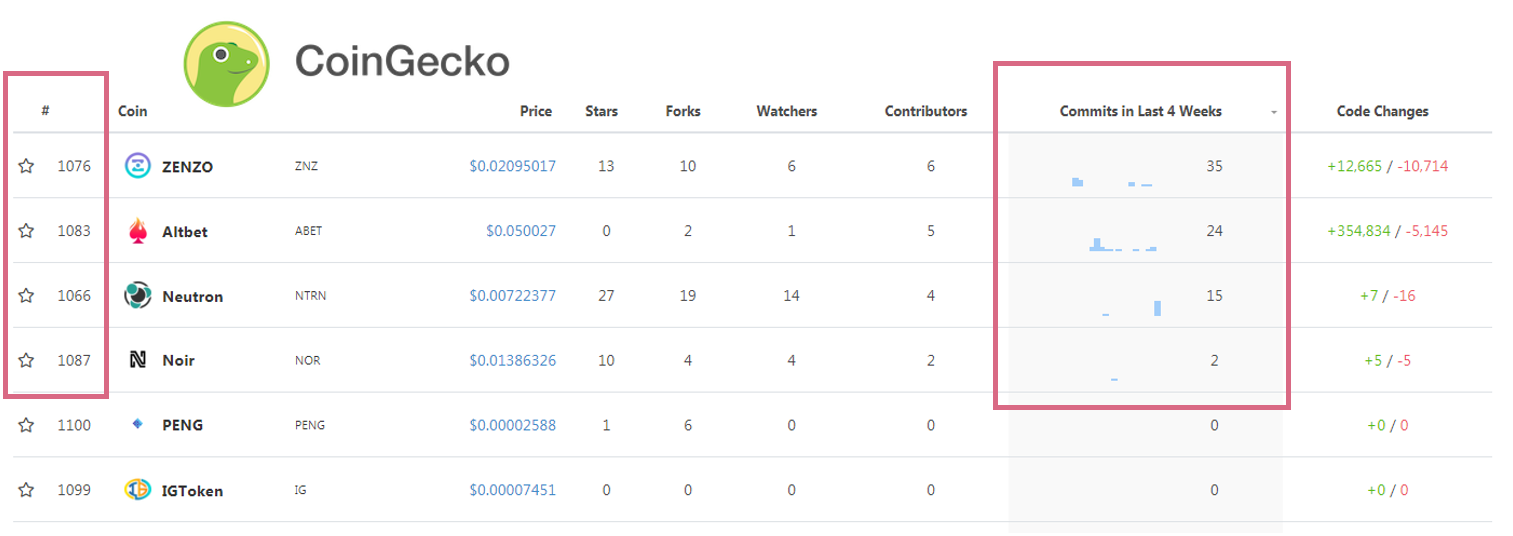Click the Noir N logo icon
Image resolution: width=1513 pixels, height=536 pixels.
click(x=138, y=360)
